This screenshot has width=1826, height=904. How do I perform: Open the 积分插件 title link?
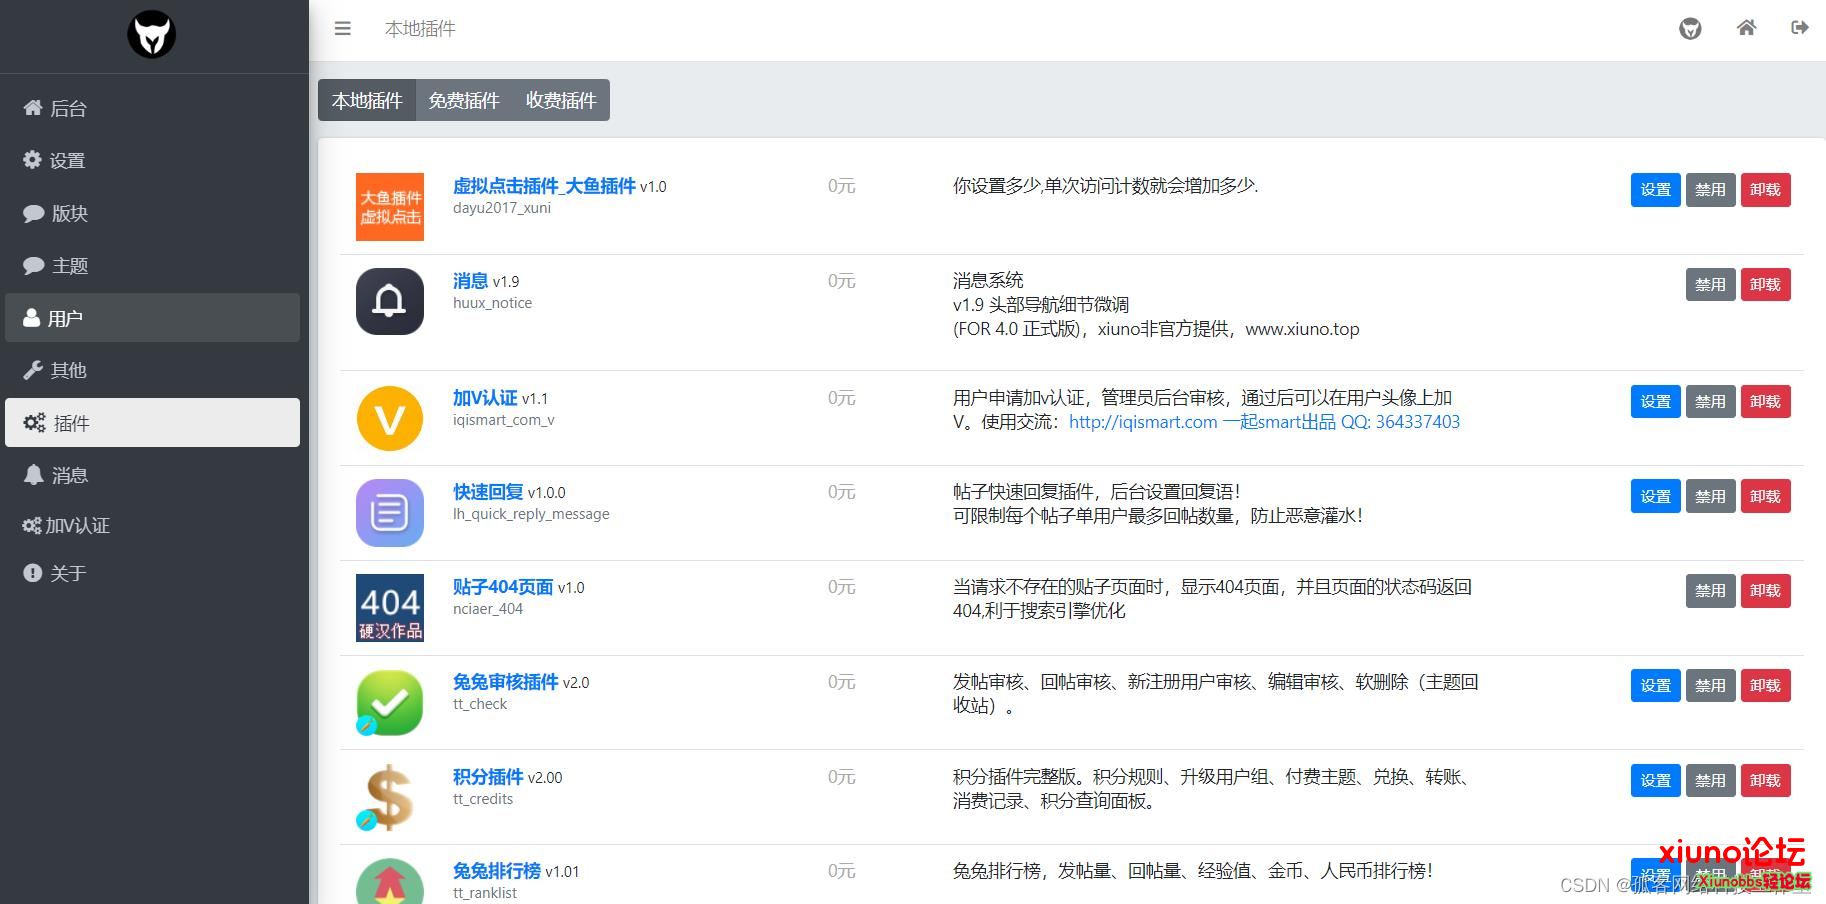pyautogui.click(x=488, y=777)
